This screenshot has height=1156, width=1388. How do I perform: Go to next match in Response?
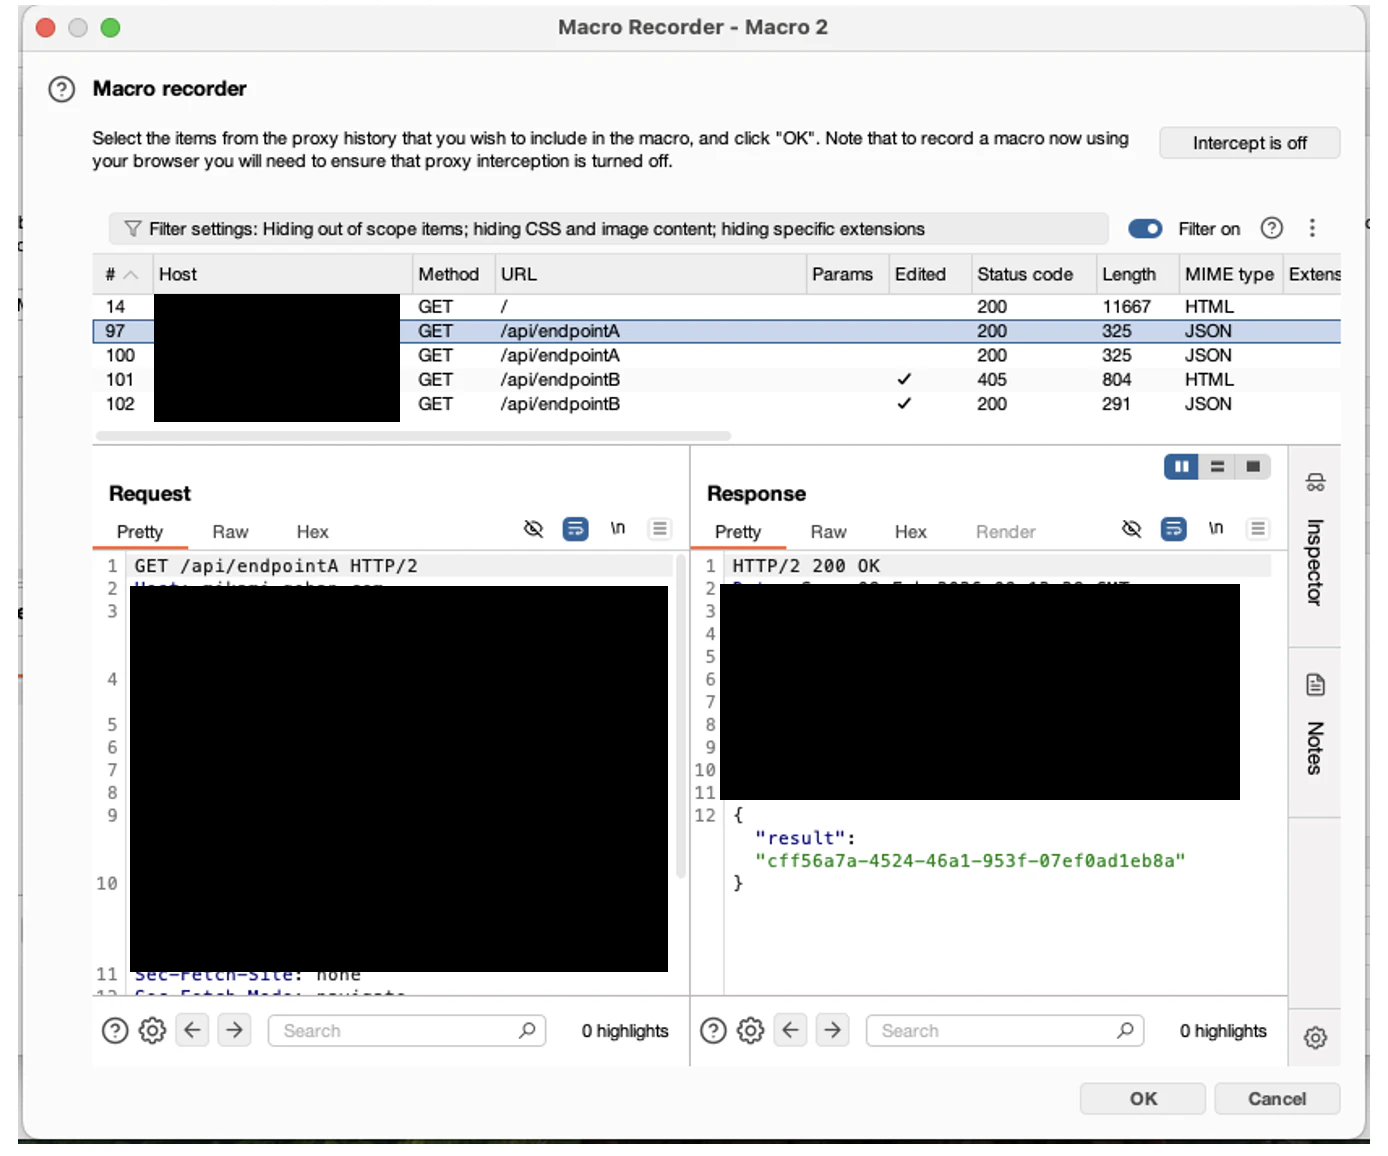(832, 1029)
